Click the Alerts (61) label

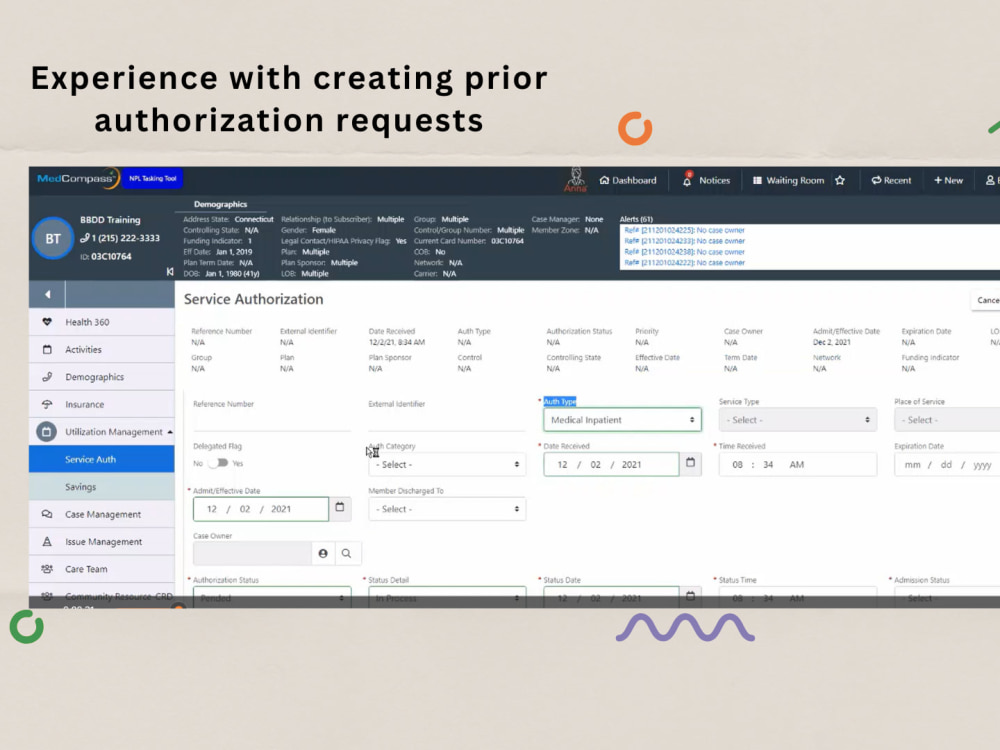tap(636, 219)
